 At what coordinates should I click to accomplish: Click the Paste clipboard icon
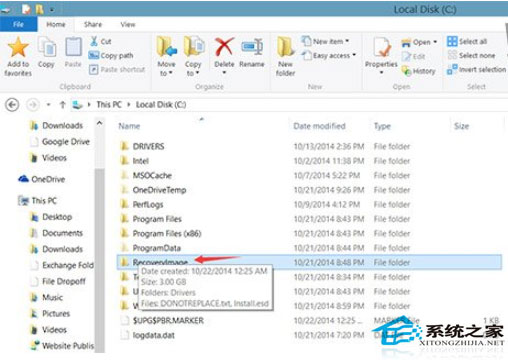click(x=73, y=47)
